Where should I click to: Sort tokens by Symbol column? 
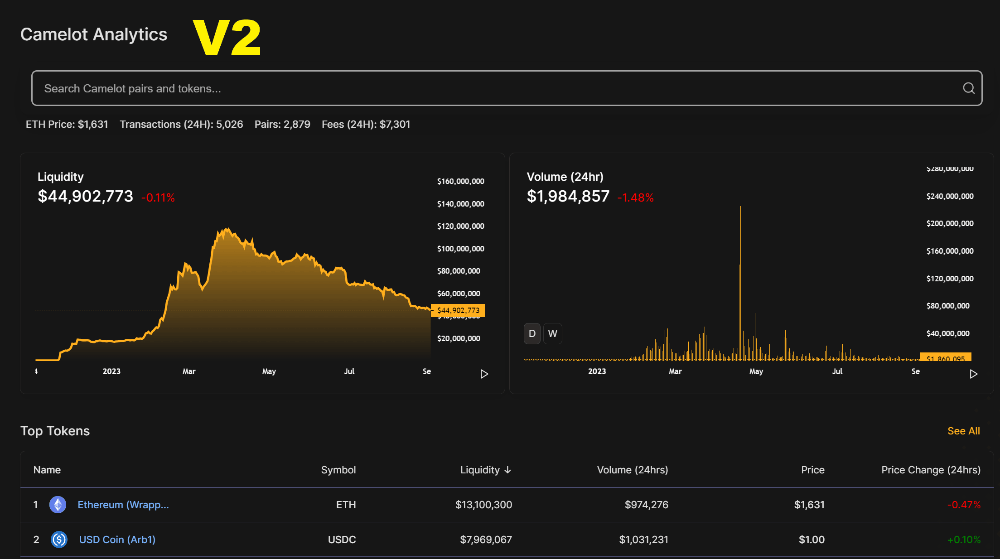[338, 470]
